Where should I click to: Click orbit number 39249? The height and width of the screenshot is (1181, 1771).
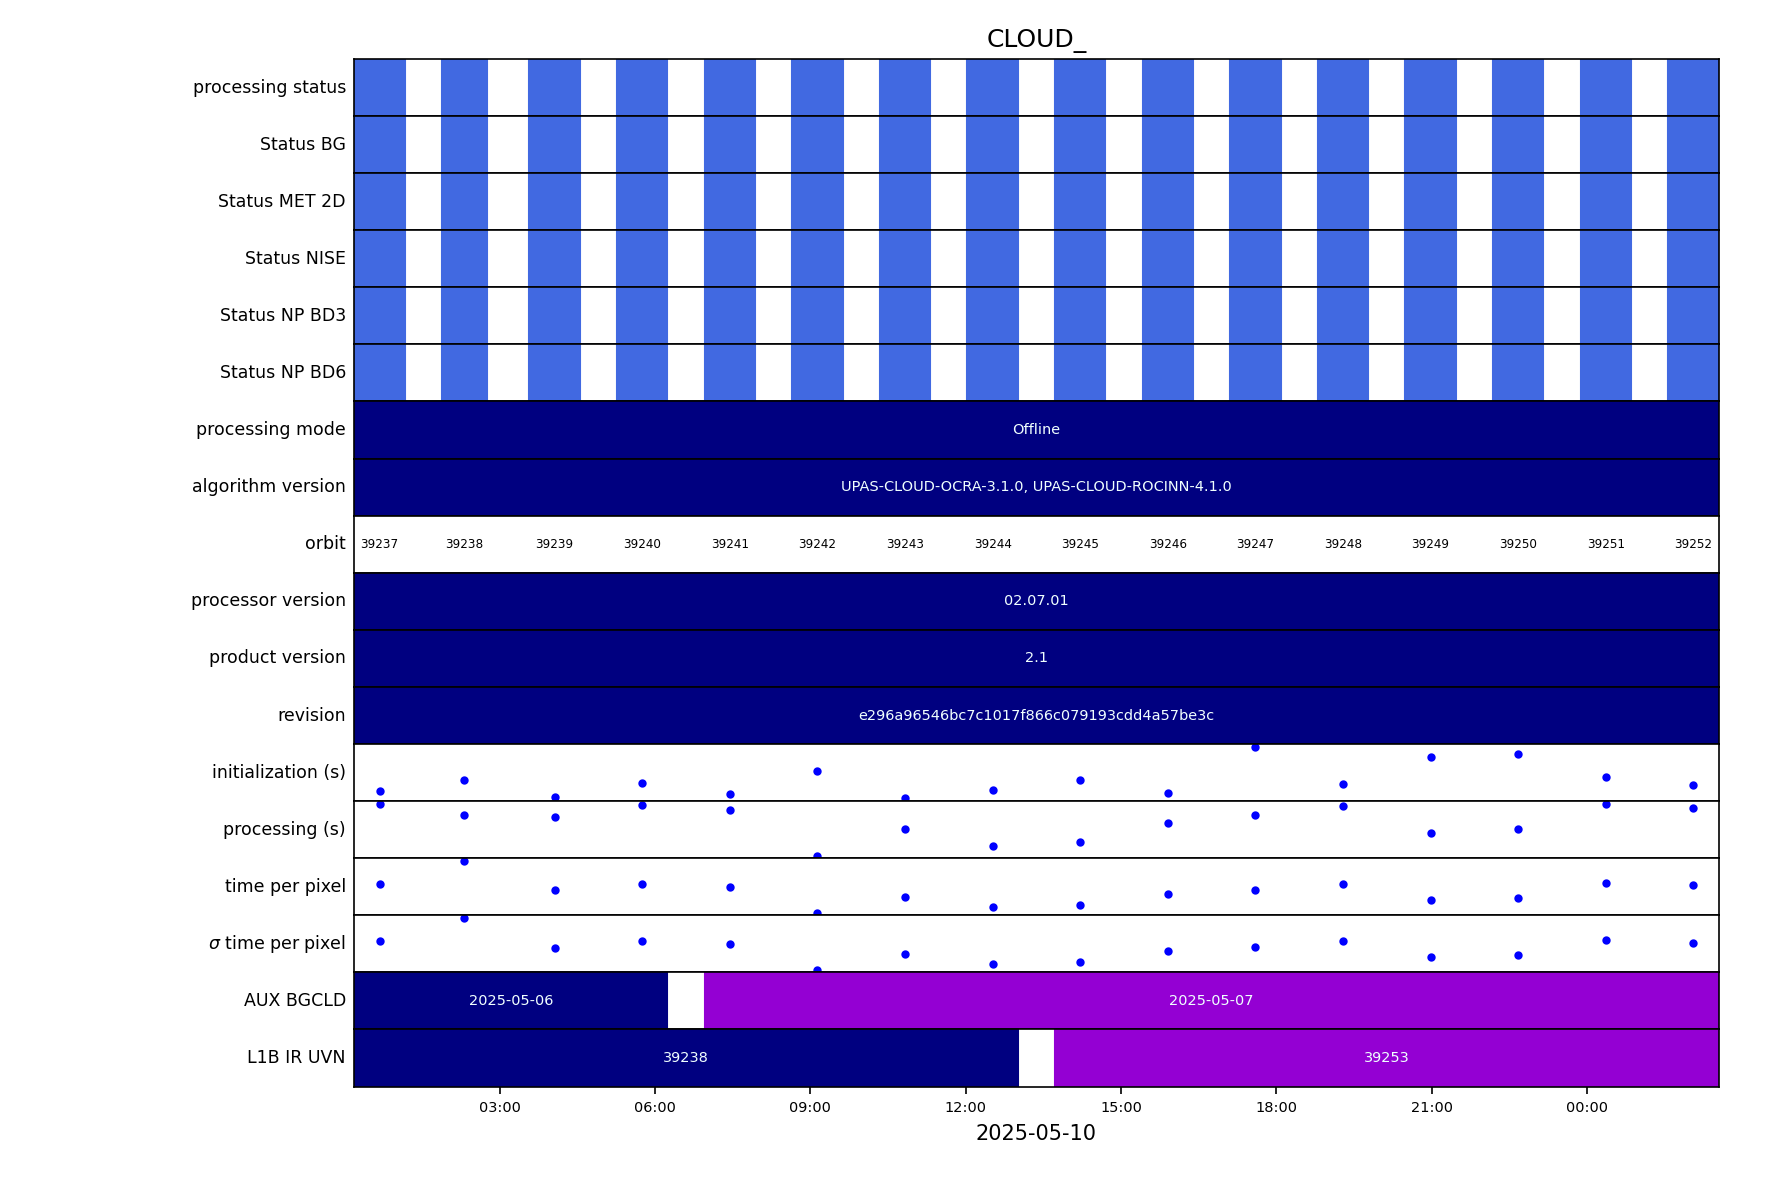[1430, 544]
